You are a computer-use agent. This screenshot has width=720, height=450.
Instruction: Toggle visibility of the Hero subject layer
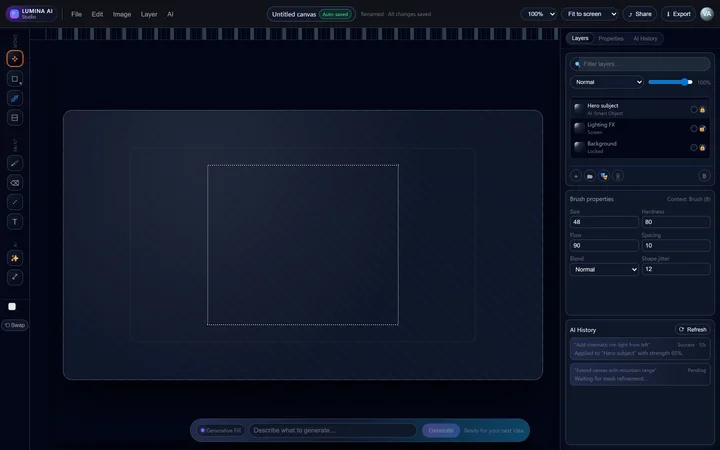pos(694,109)
